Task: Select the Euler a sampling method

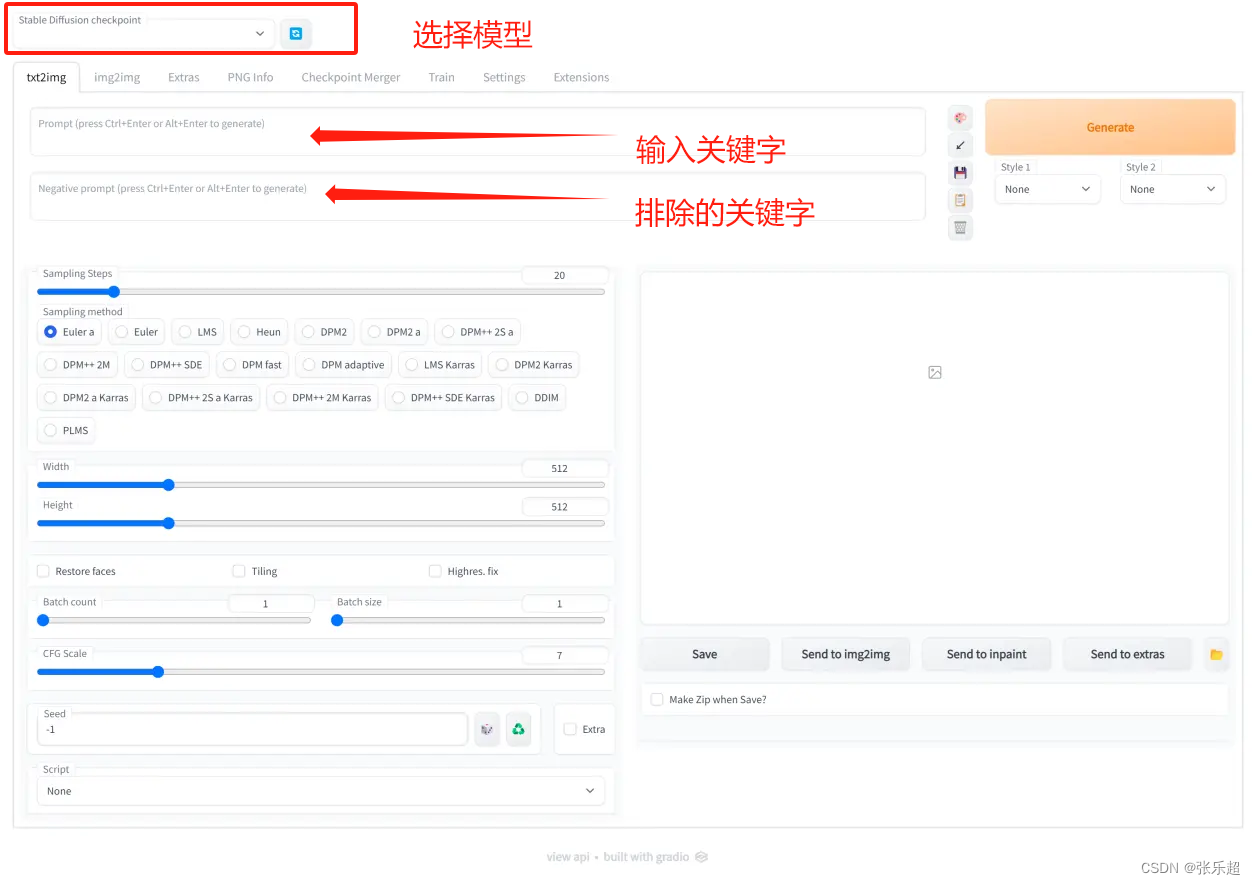Action: [70, 332]
